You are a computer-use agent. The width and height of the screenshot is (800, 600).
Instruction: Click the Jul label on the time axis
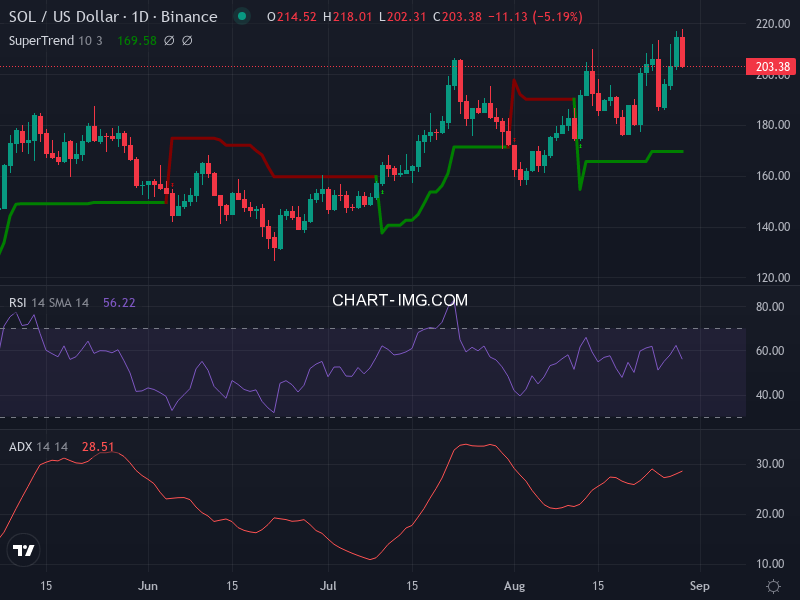329,586
